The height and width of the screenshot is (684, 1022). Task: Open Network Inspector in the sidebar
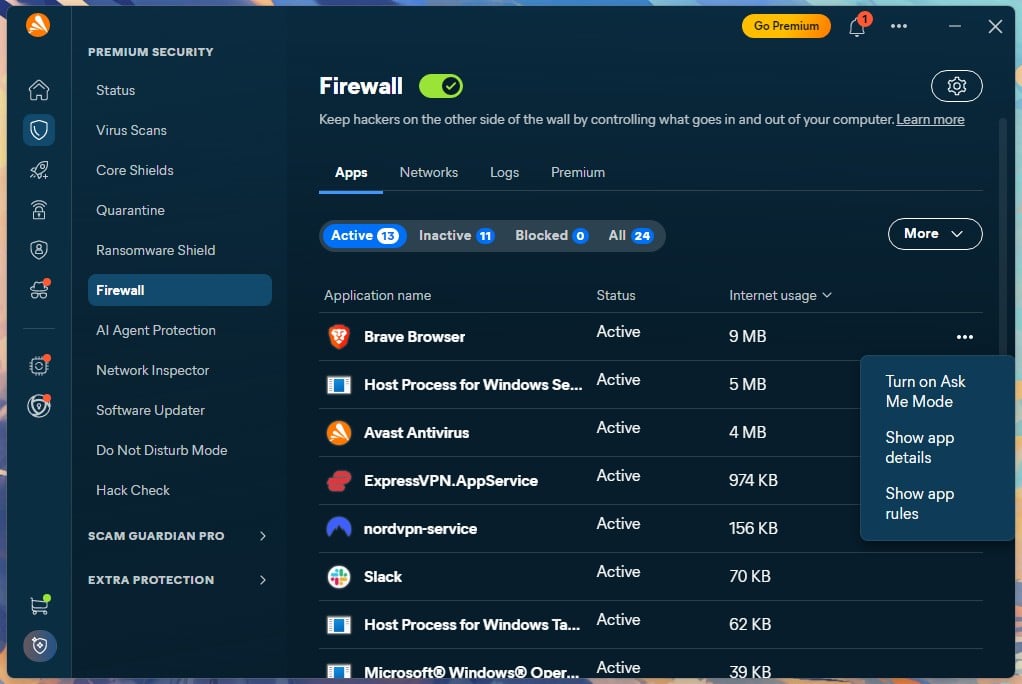point(153,370)
